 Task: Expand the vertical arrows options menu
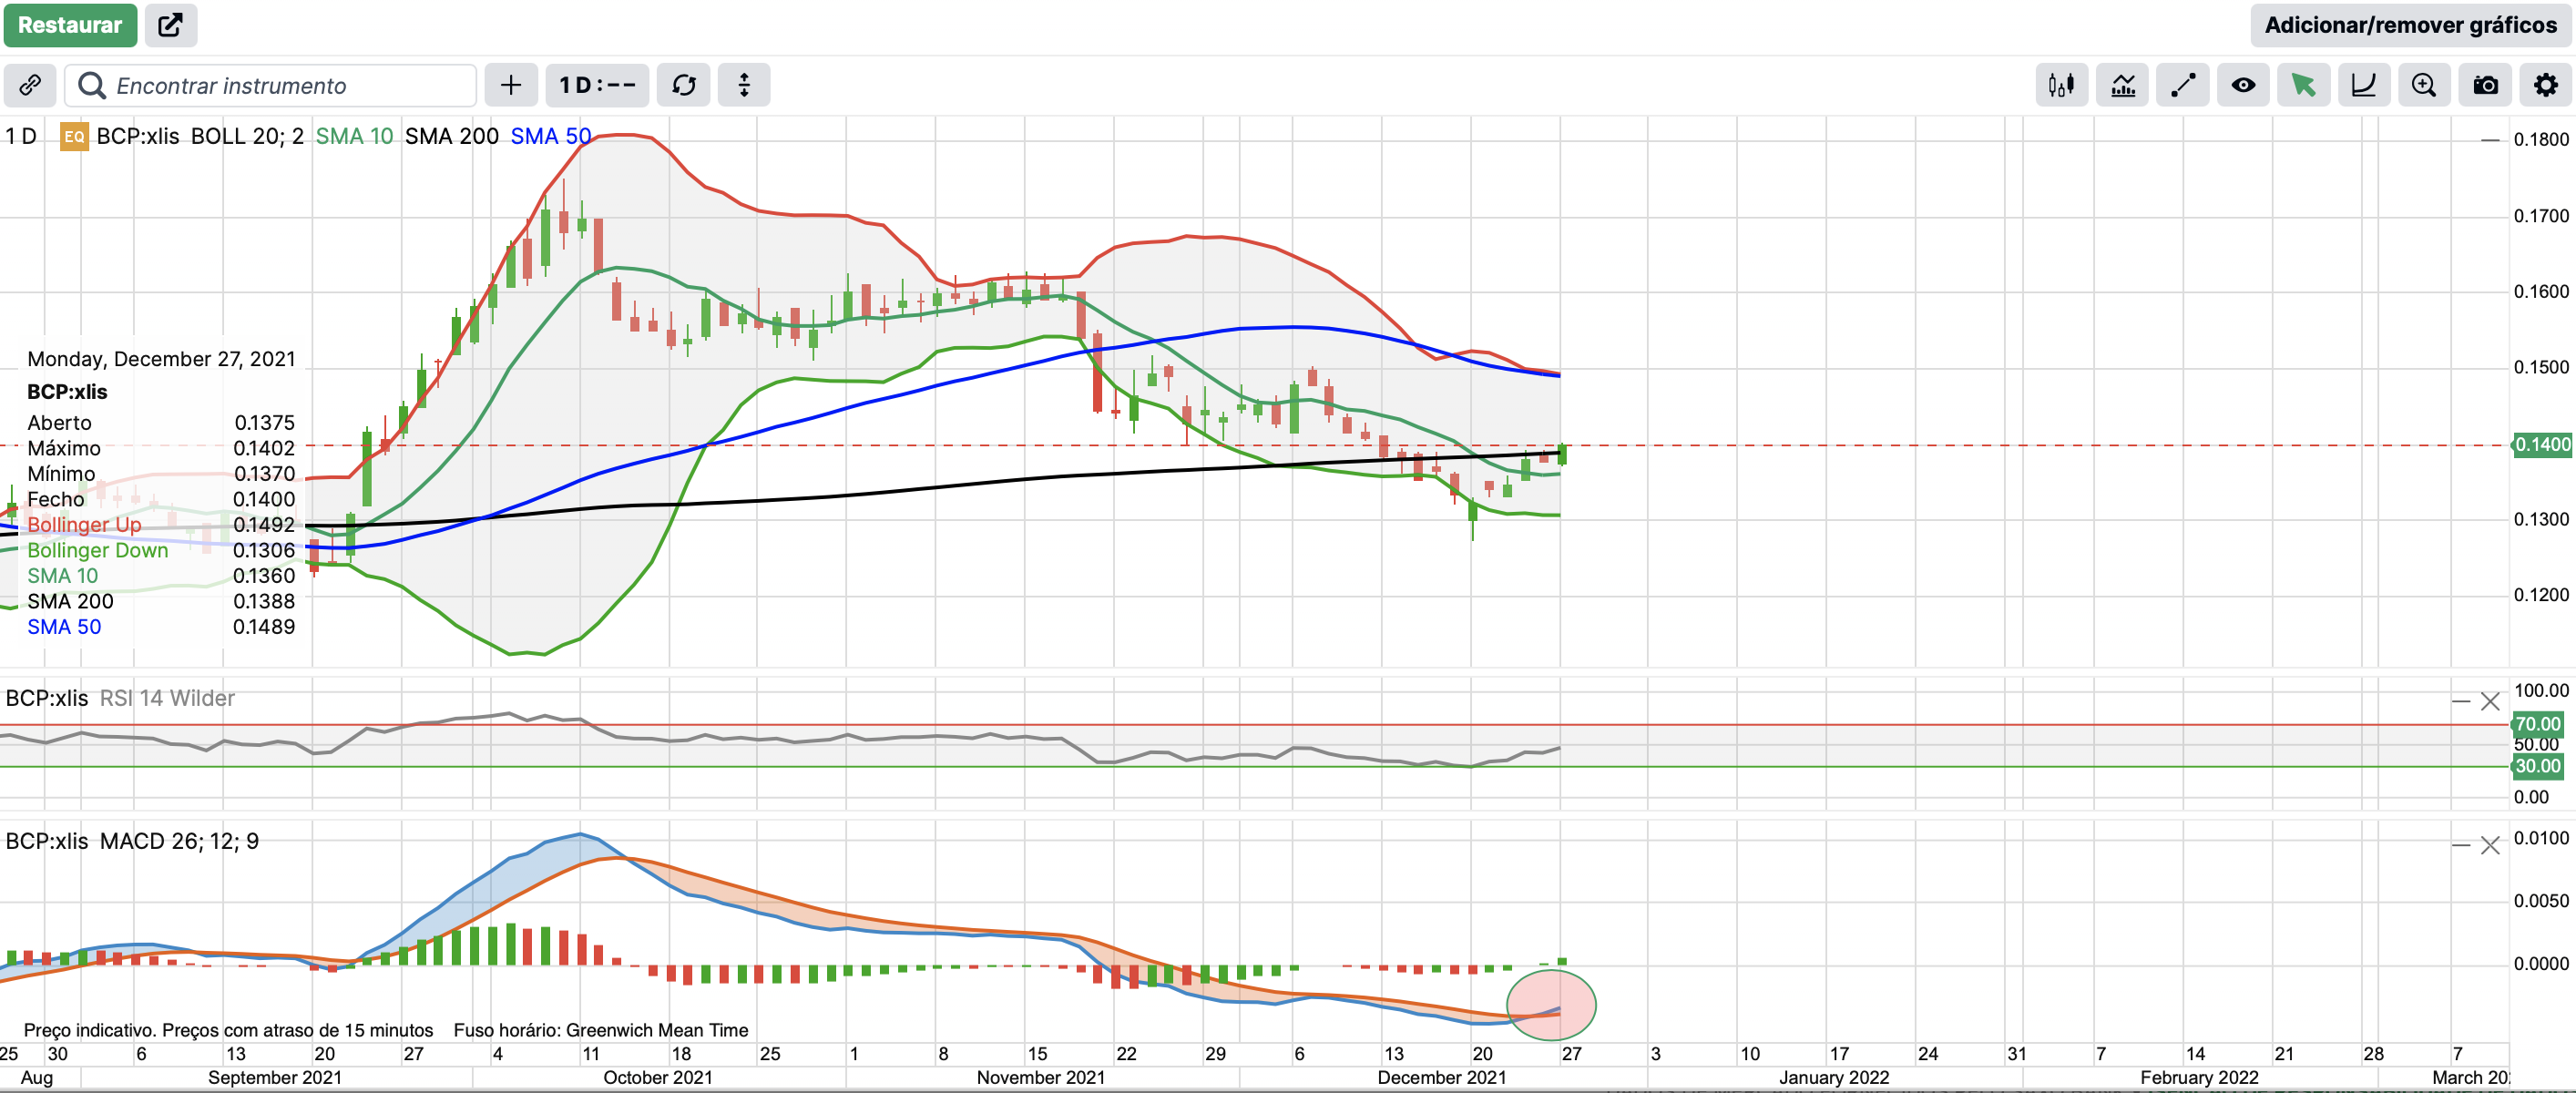tap(744, 85)
